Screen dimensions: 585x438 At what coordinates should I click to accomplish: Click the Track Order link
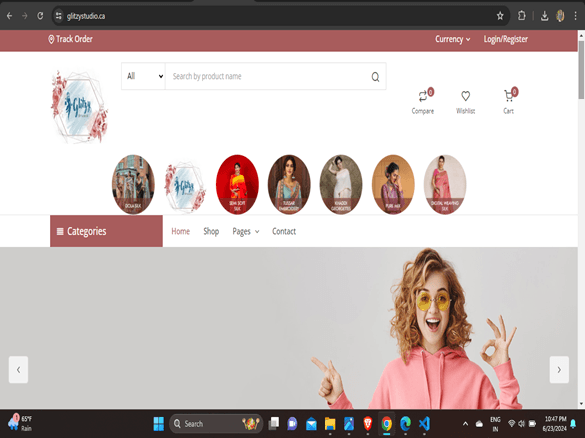point(71,39)
